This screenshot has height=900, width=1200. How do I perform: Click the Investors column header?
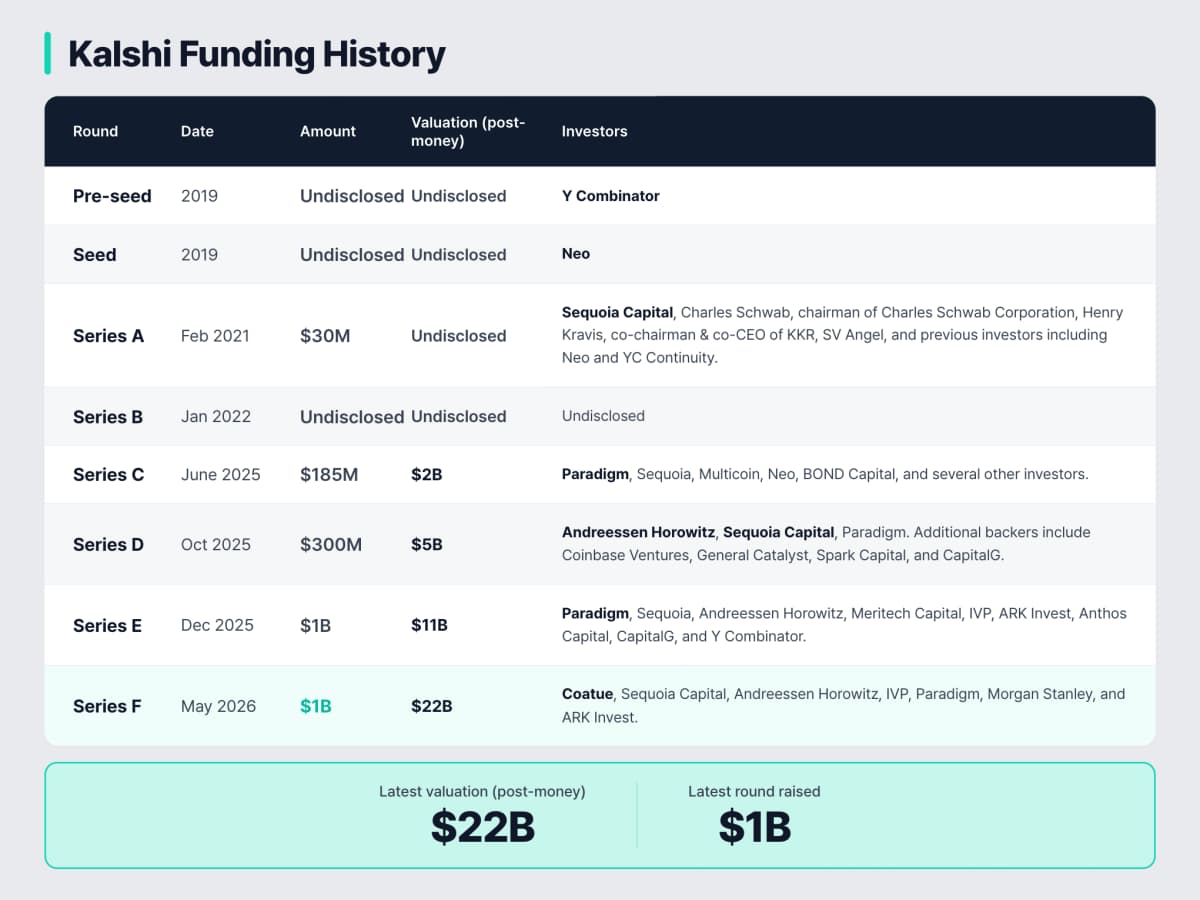[594, 131]
